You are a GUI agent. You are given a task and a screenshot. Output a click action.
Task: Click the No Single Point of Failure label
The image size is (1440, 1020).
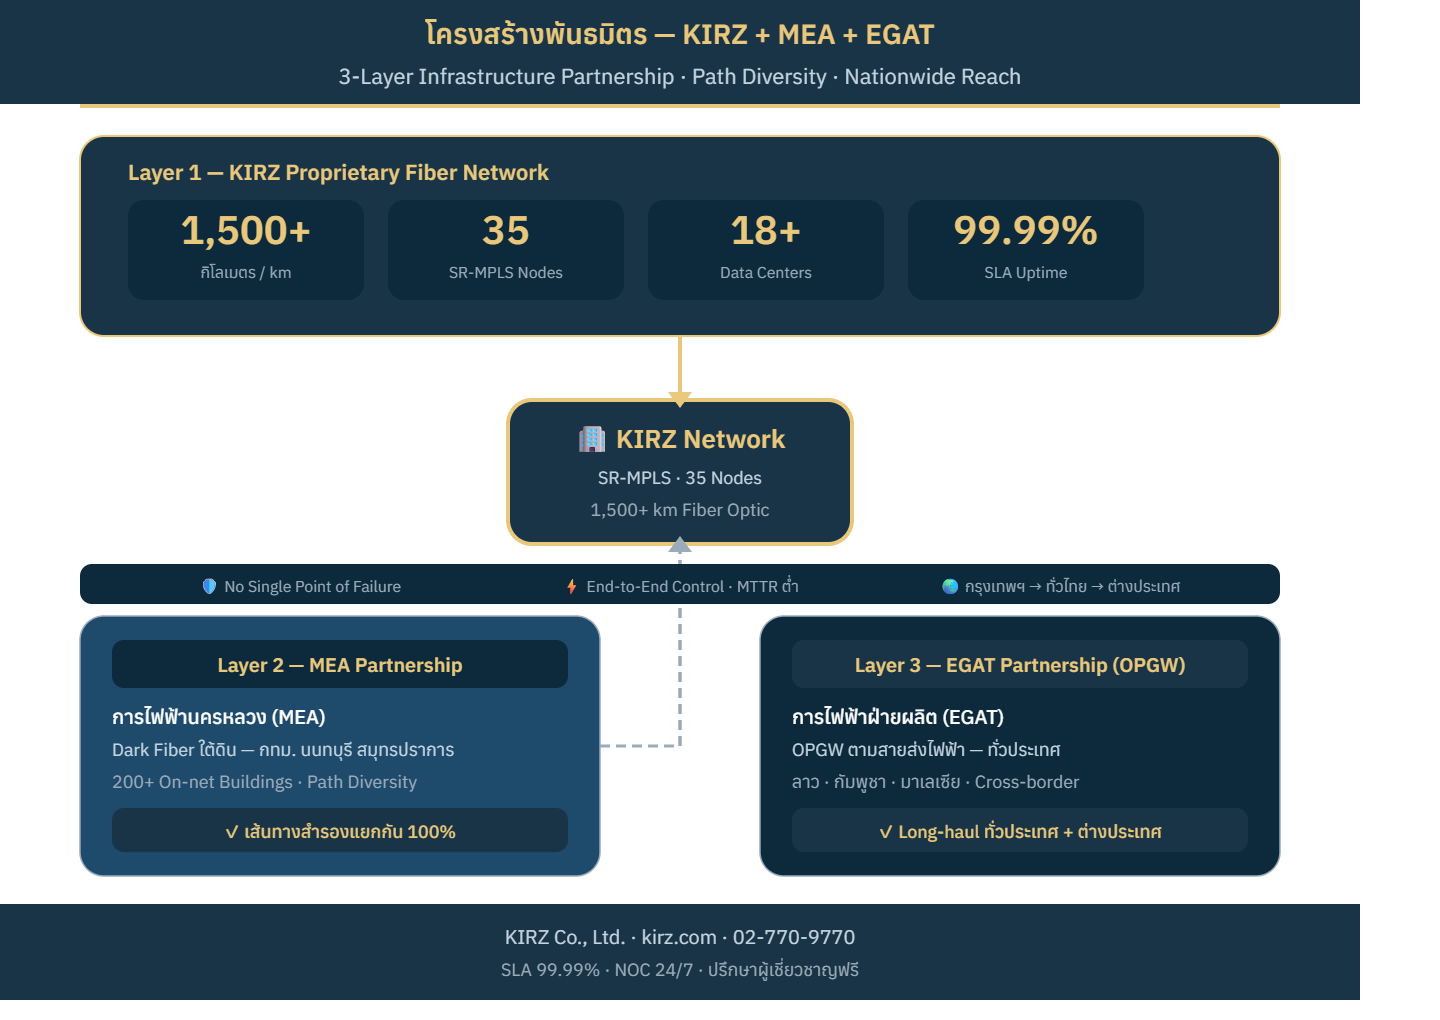click(x=312, y=587)
